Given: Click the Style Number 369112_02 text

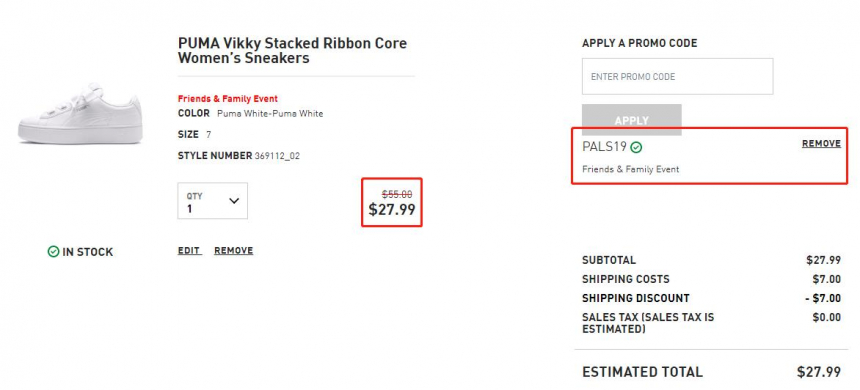Looking at the screenshot, I should coord(239,156).
